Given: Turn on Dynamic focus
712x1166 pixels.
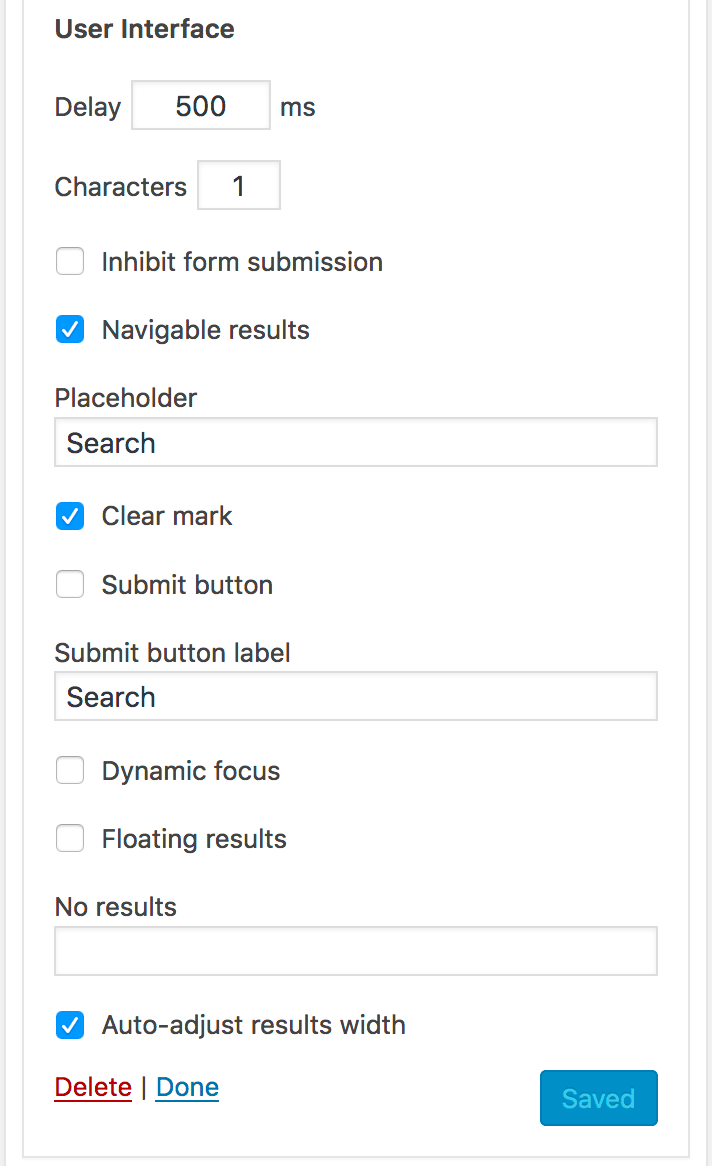Looking at the screenshot, I should tap(70, 770).
